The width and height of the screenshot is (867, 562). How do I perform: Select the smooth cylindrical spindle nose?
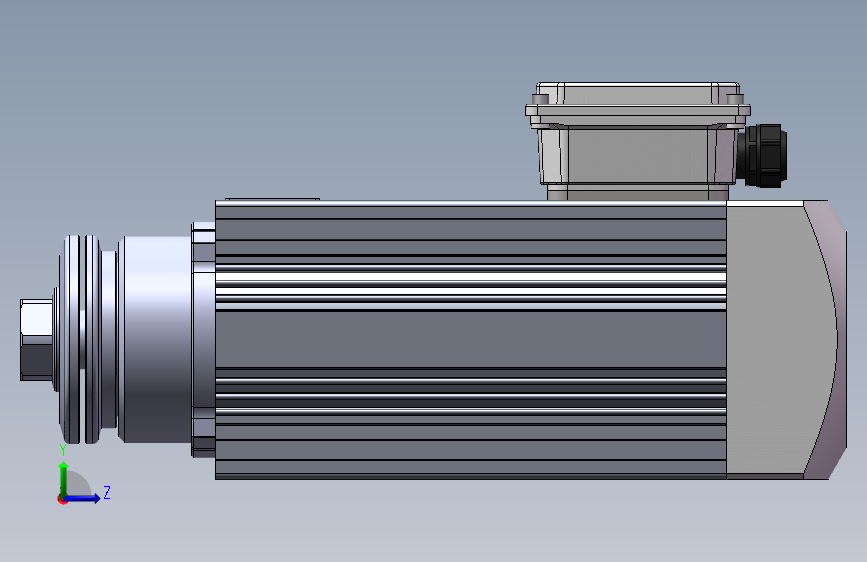pyautogui.click(x=155, y=340)
